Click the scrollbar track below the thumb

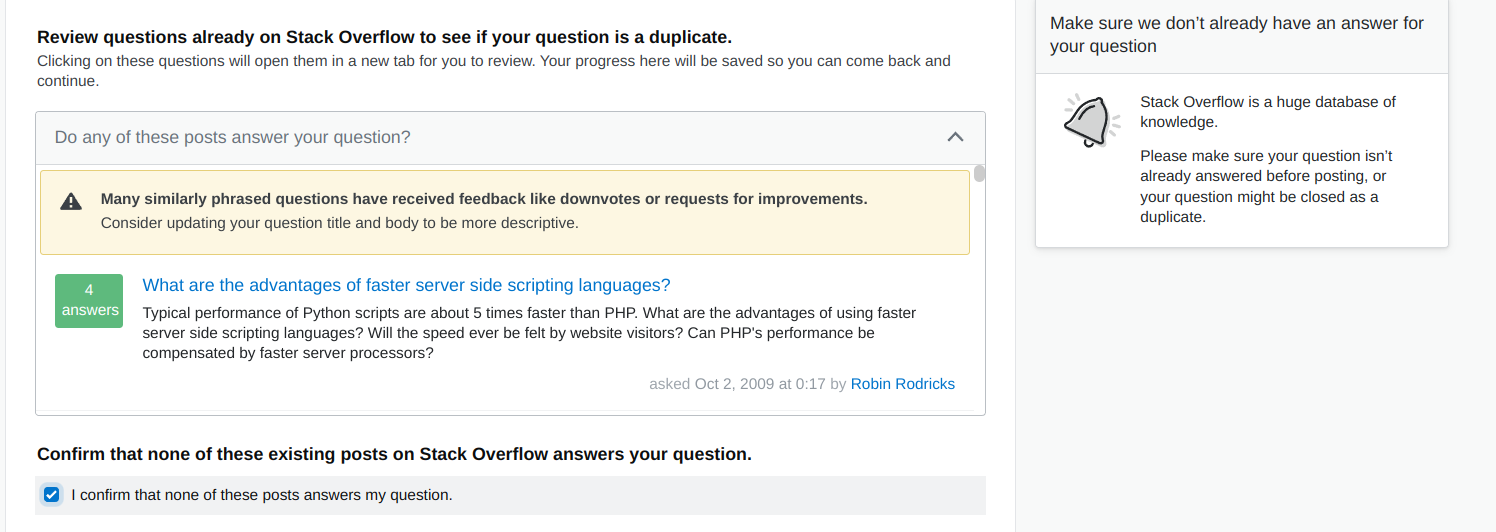(x=980, y=300)
